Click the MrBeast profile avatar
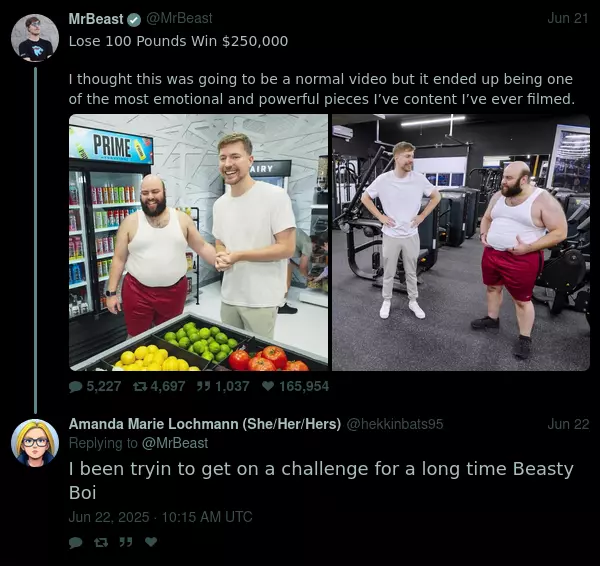Image resolution: width=600 pixels, height=566 pixels. [35, 38]
